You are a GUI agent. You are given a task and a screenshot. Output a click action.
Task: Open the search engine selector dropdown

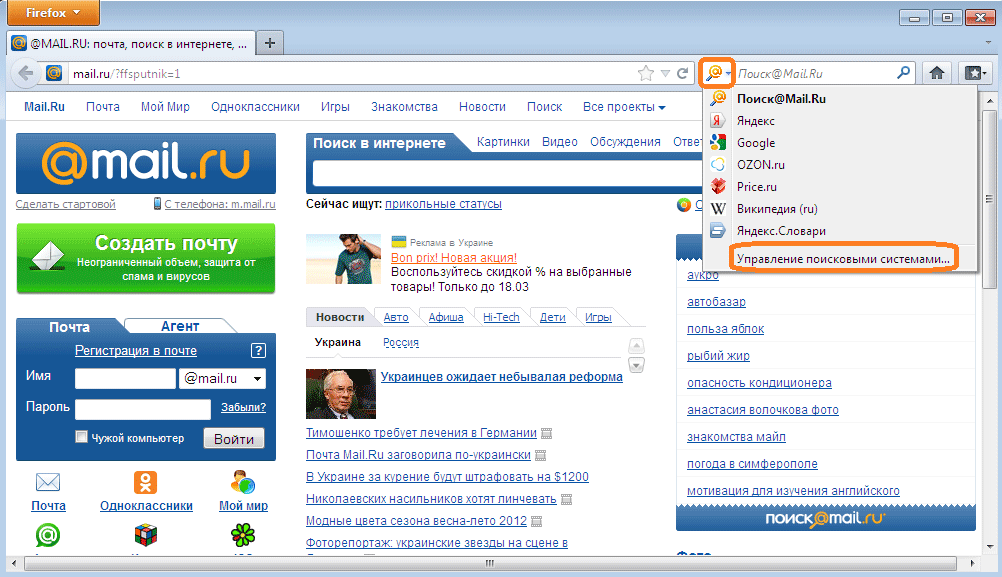point(718,73)
